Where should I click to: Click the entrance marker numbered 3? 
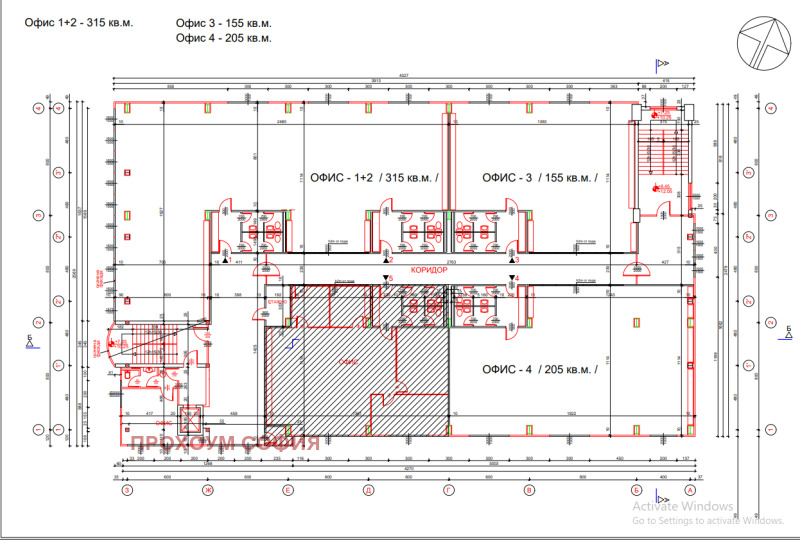coord(515,258)
